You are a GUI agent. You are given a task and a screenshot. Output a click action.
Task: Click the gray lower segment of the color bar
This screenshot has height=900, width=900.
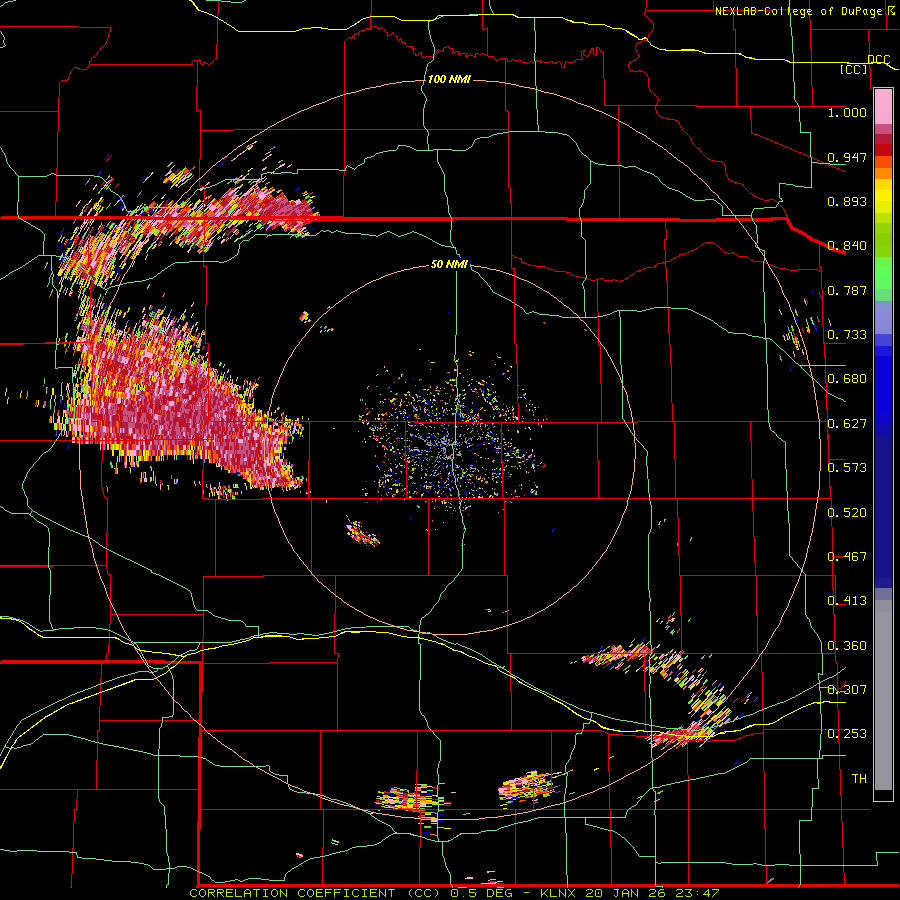pos(883,695)
